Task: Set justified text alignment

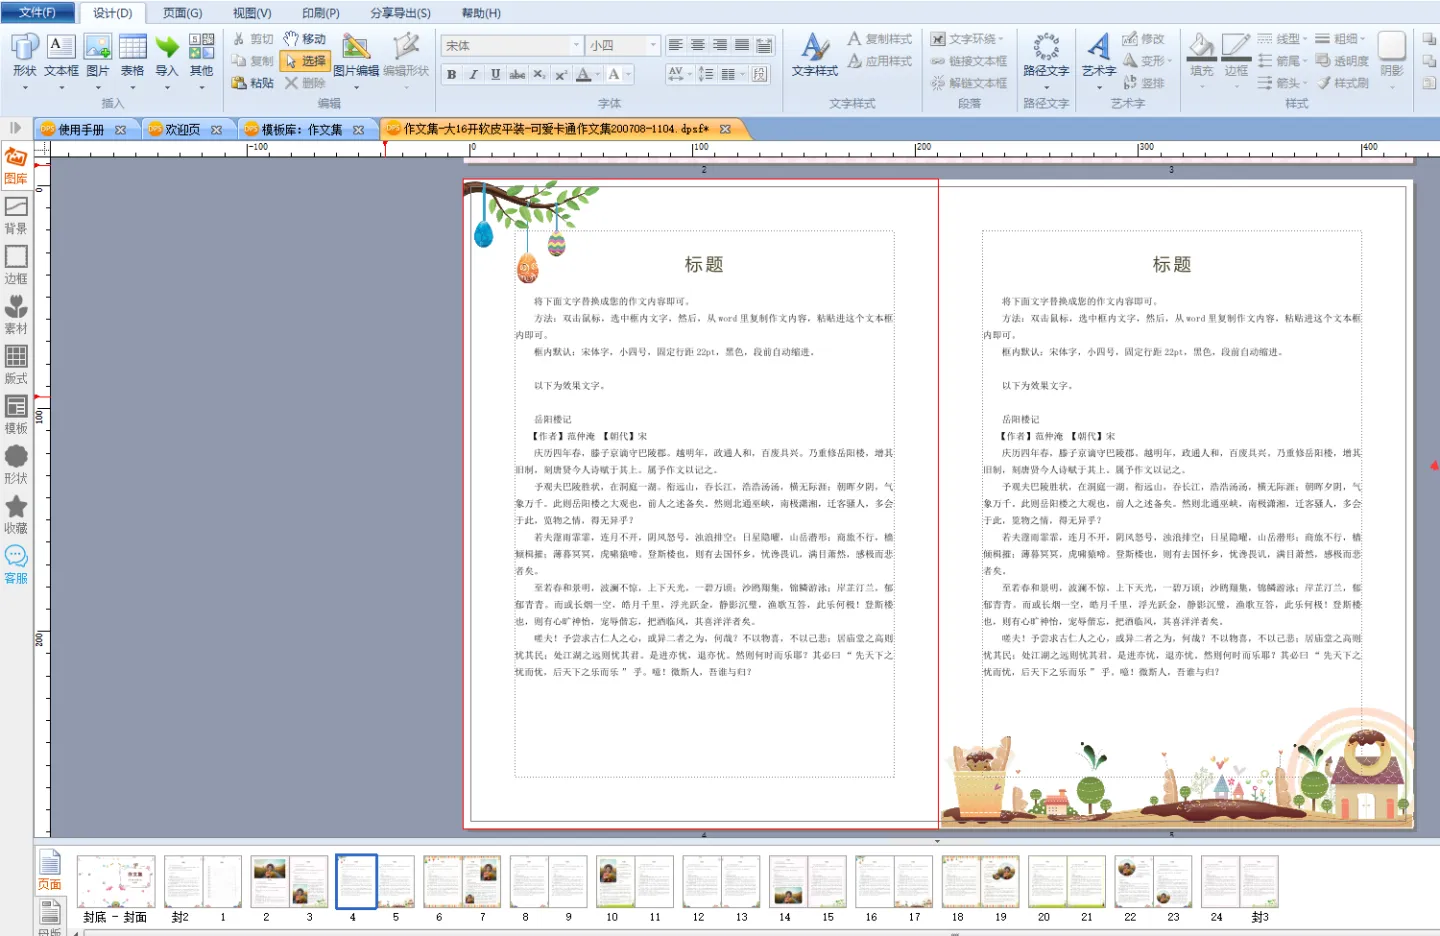Action: (x=742, y=45)
